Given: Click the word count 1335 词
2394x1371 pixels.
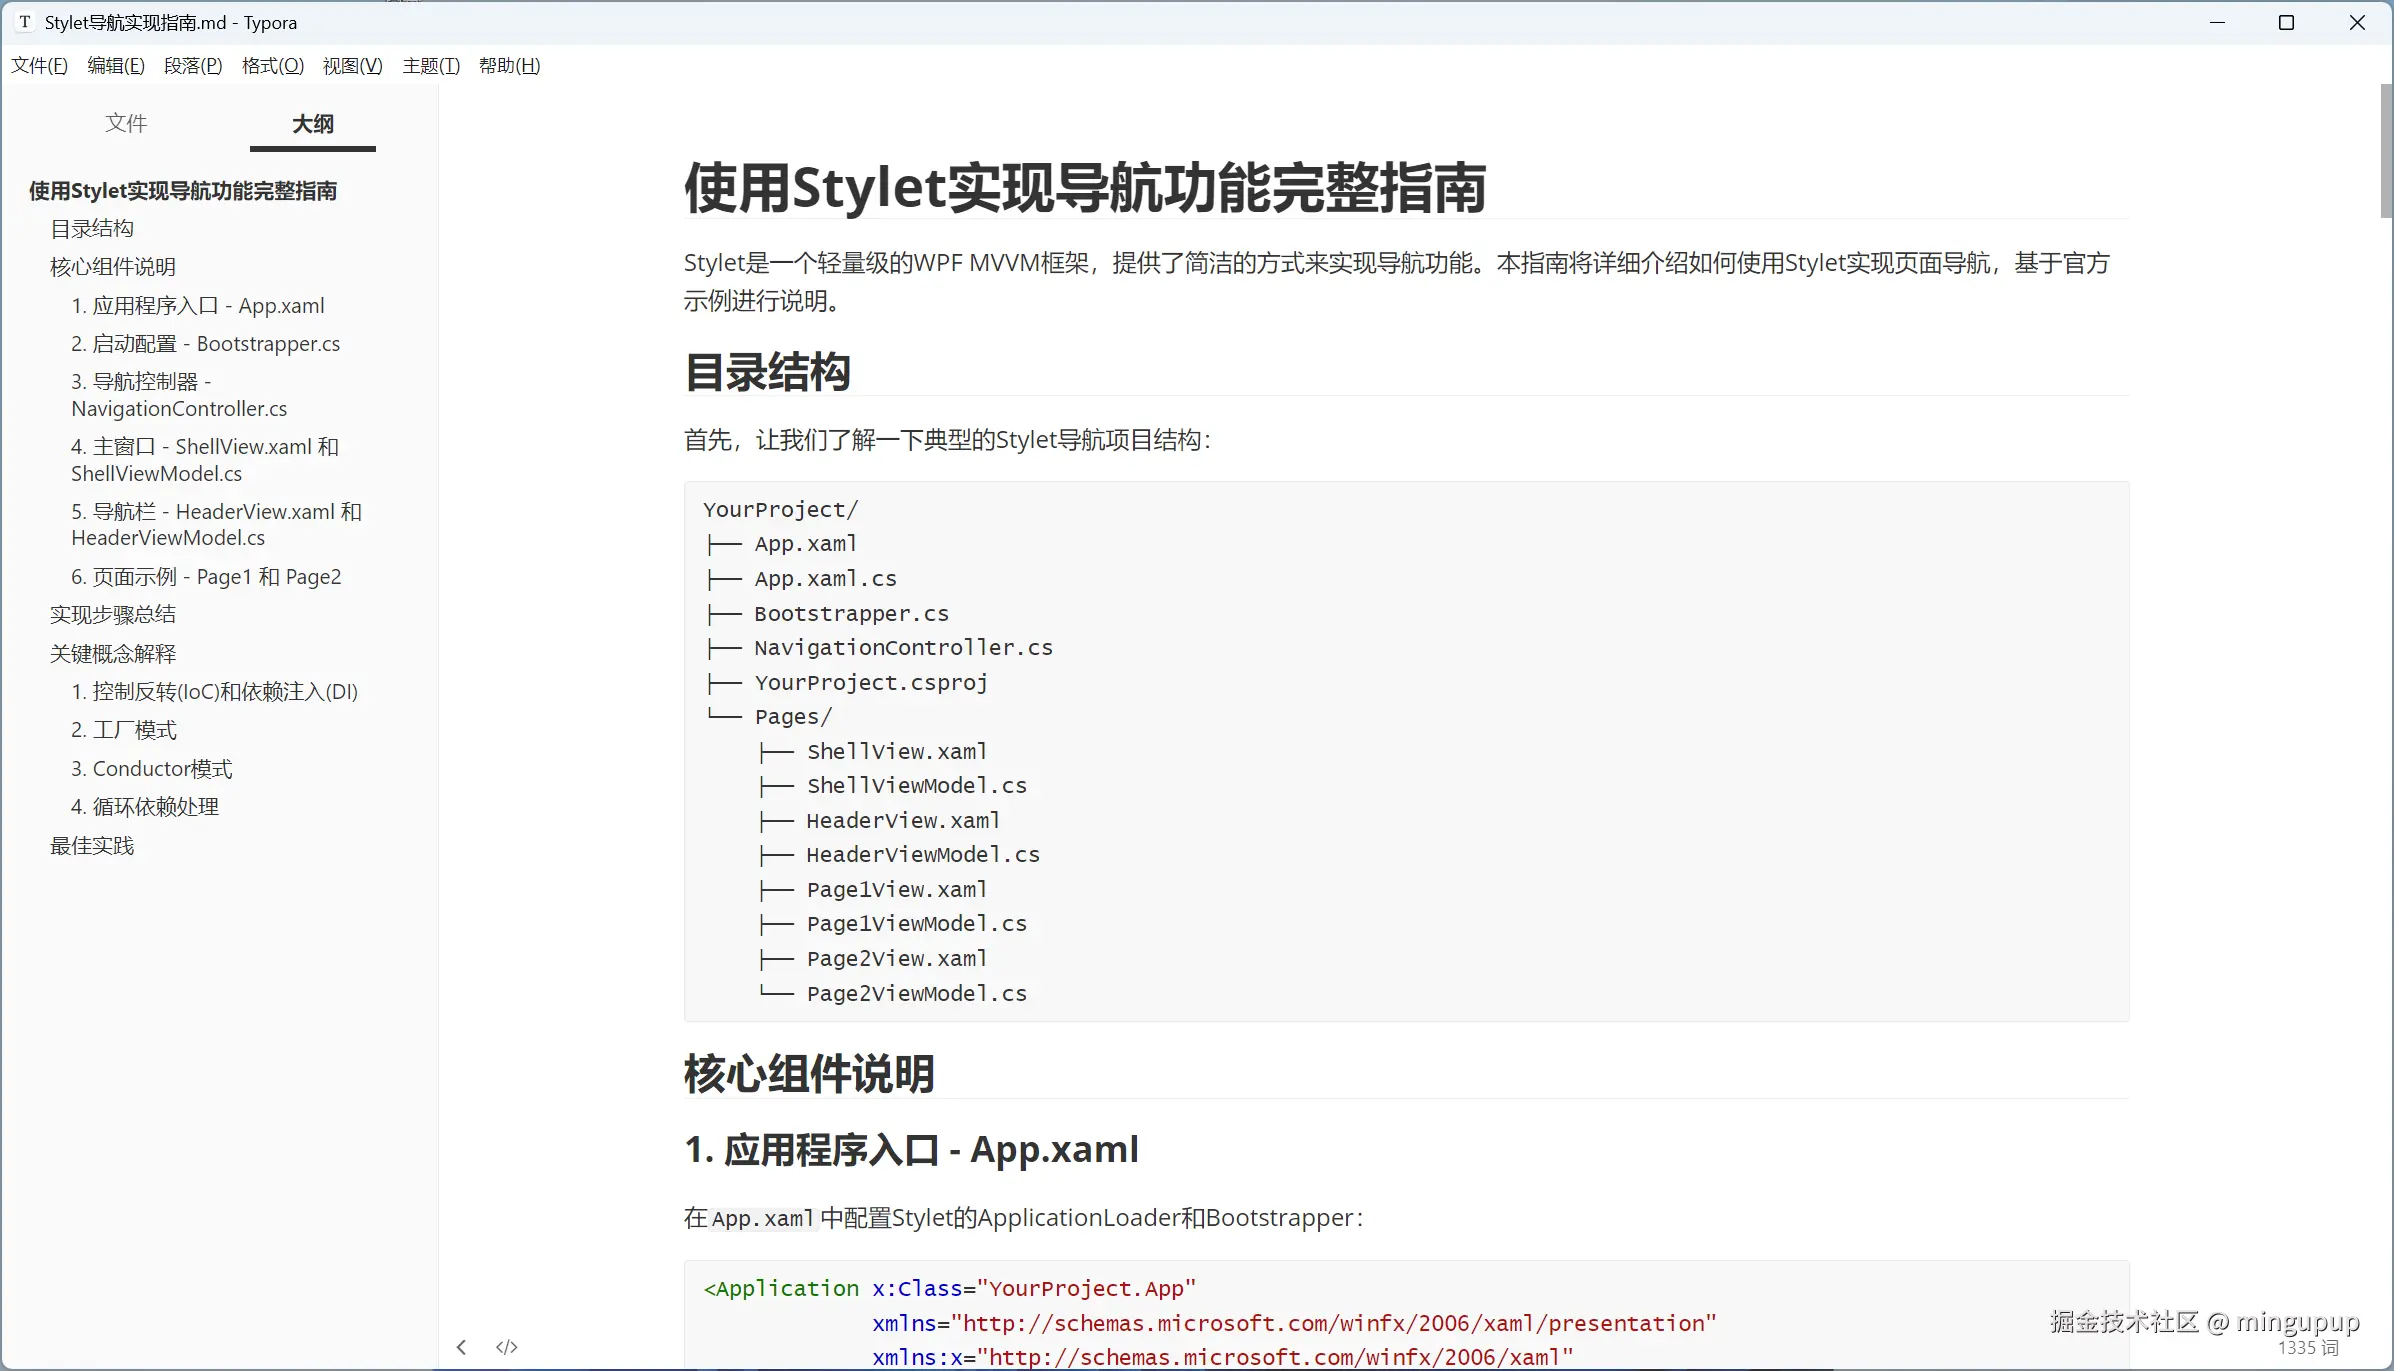Looking at the screenshot, I should click(x=2308, y=1348).
